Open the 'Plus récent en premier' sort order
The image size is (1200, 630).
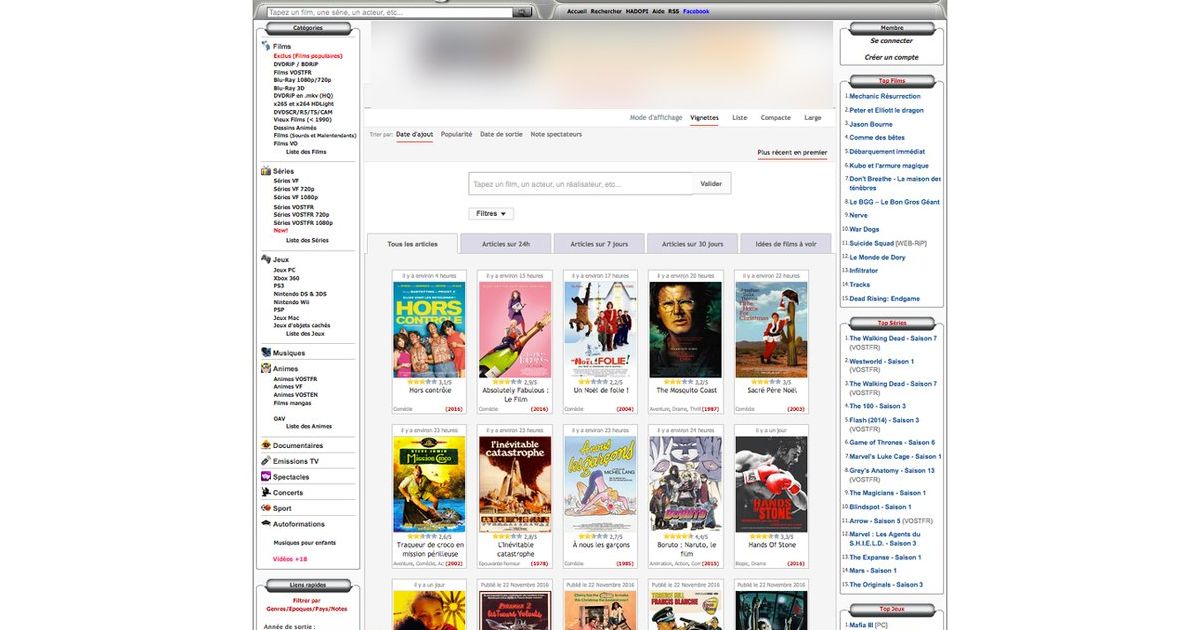coord(792,153)
